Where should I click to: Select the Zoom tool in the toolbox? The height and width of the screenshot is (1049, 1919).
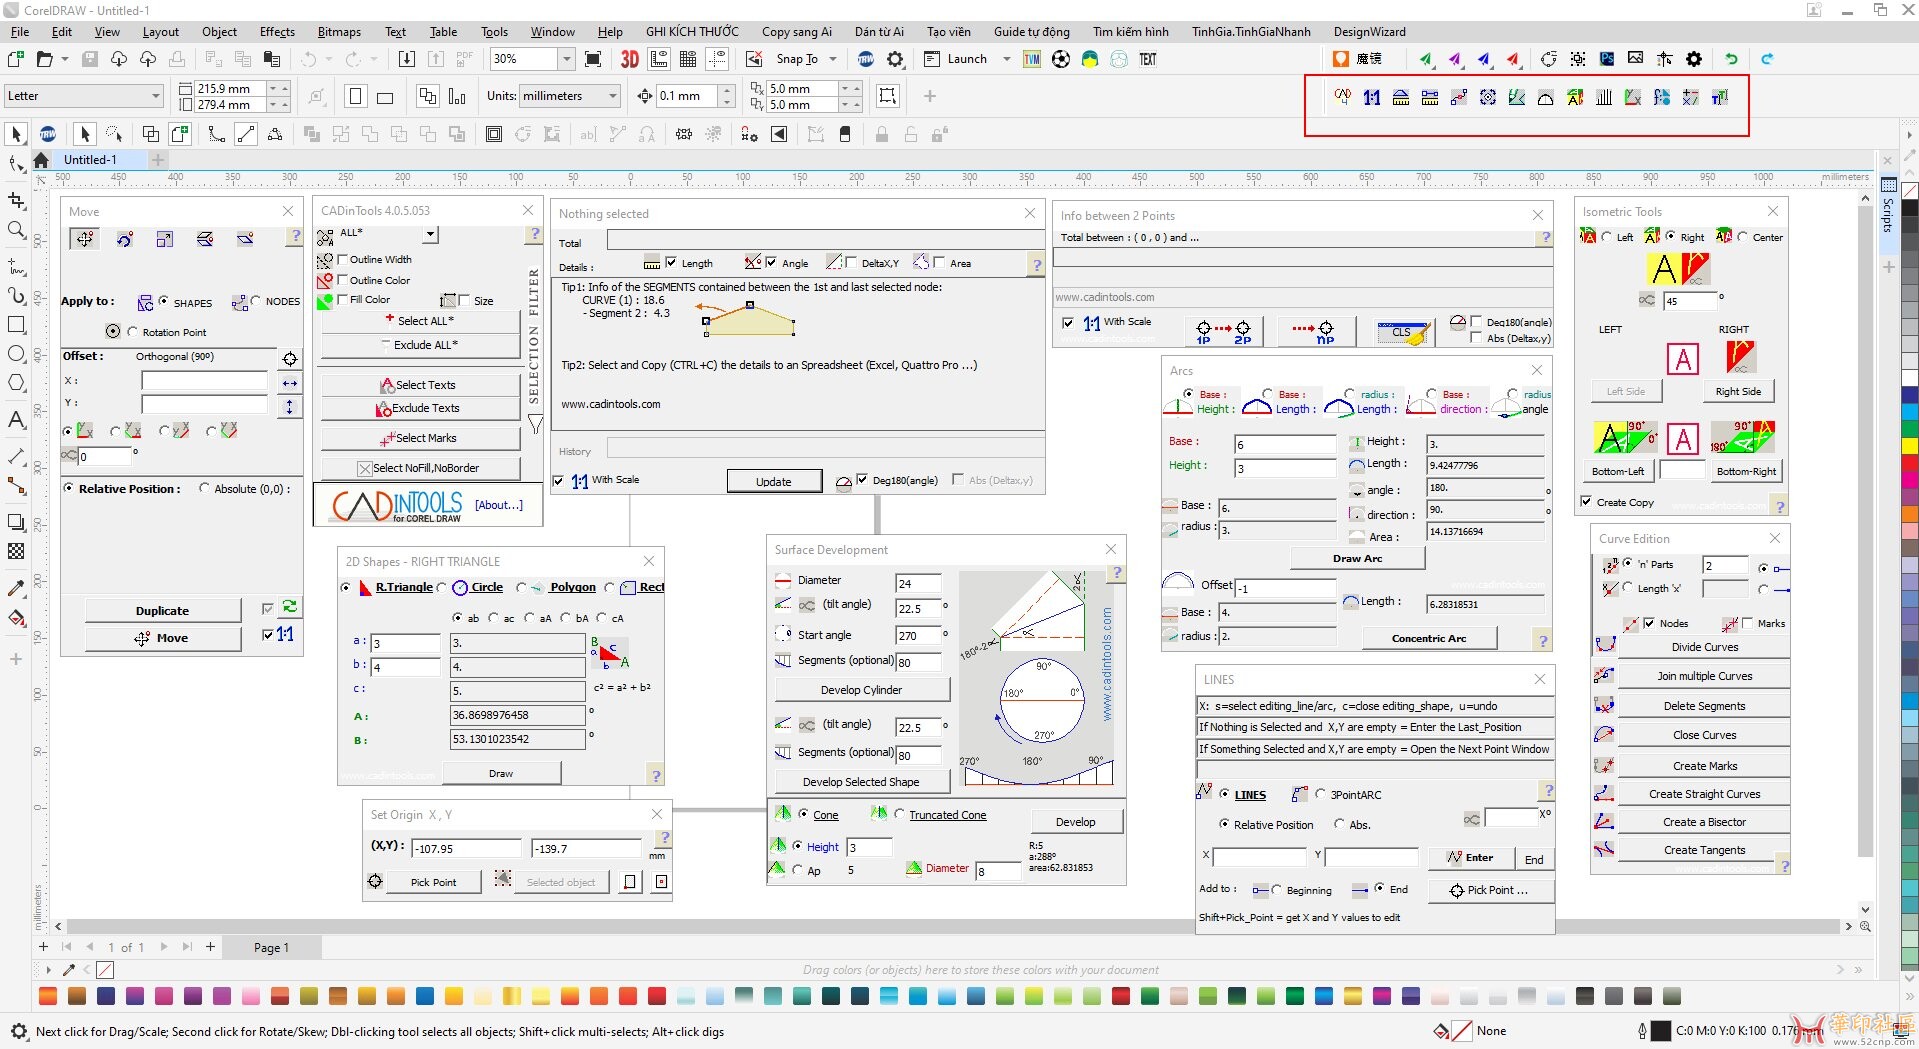tap(16, 230)
